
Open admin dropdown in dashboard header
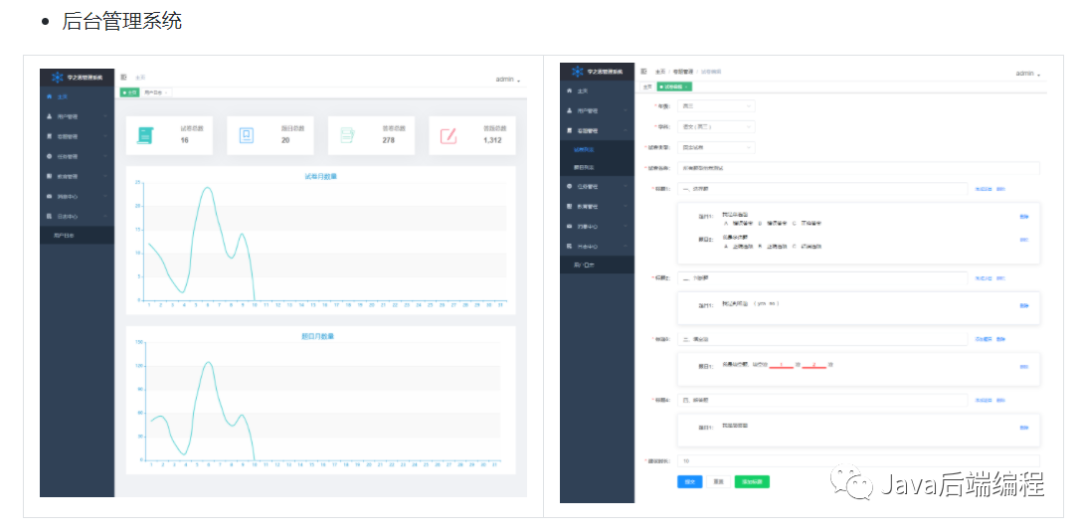[x=508, y=80]
